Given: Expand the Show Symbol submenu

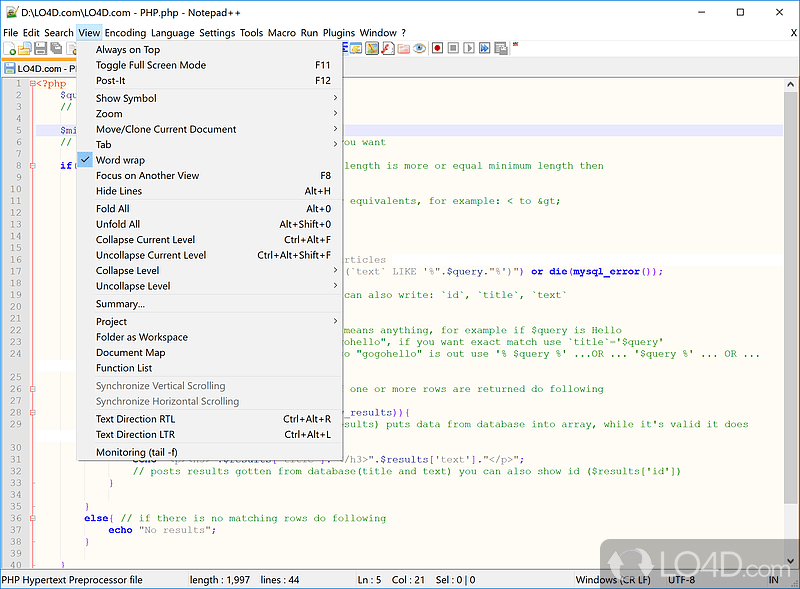Looking at the screenshot, I should coord(209,98).
